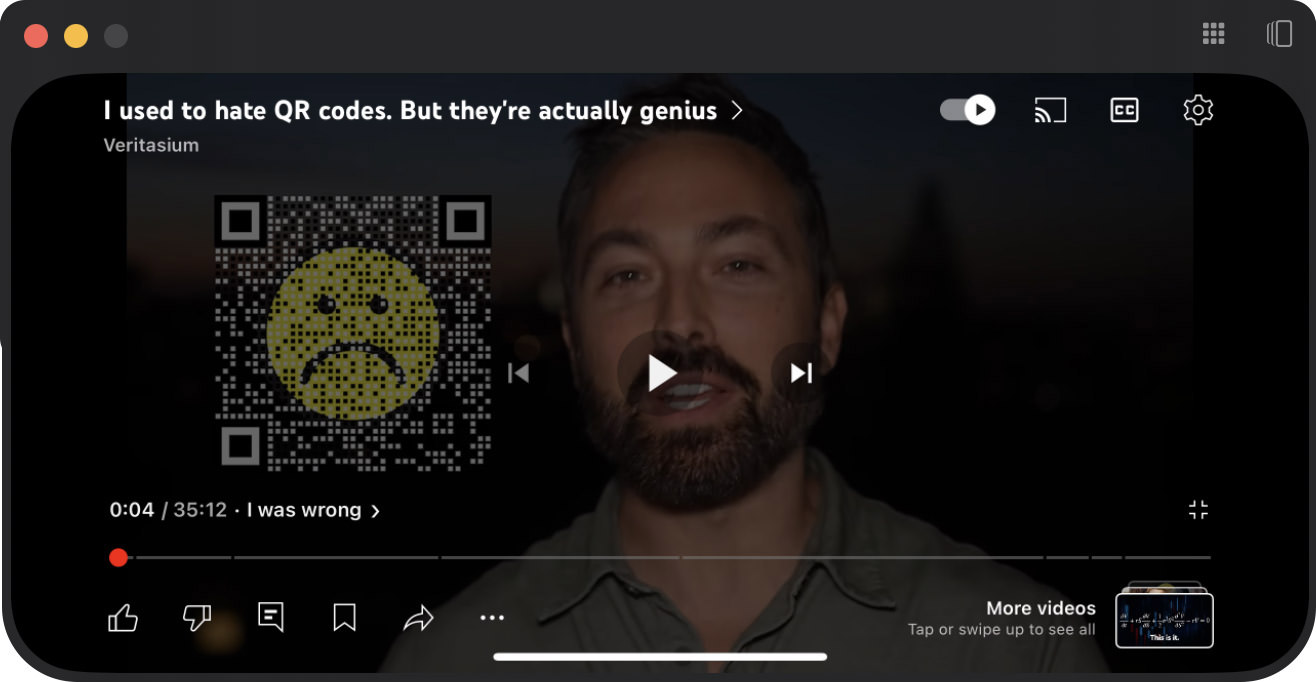This screenshot has width=1316, height=682.
Task: Like the video with thumbs up
Action: point(122,618)
